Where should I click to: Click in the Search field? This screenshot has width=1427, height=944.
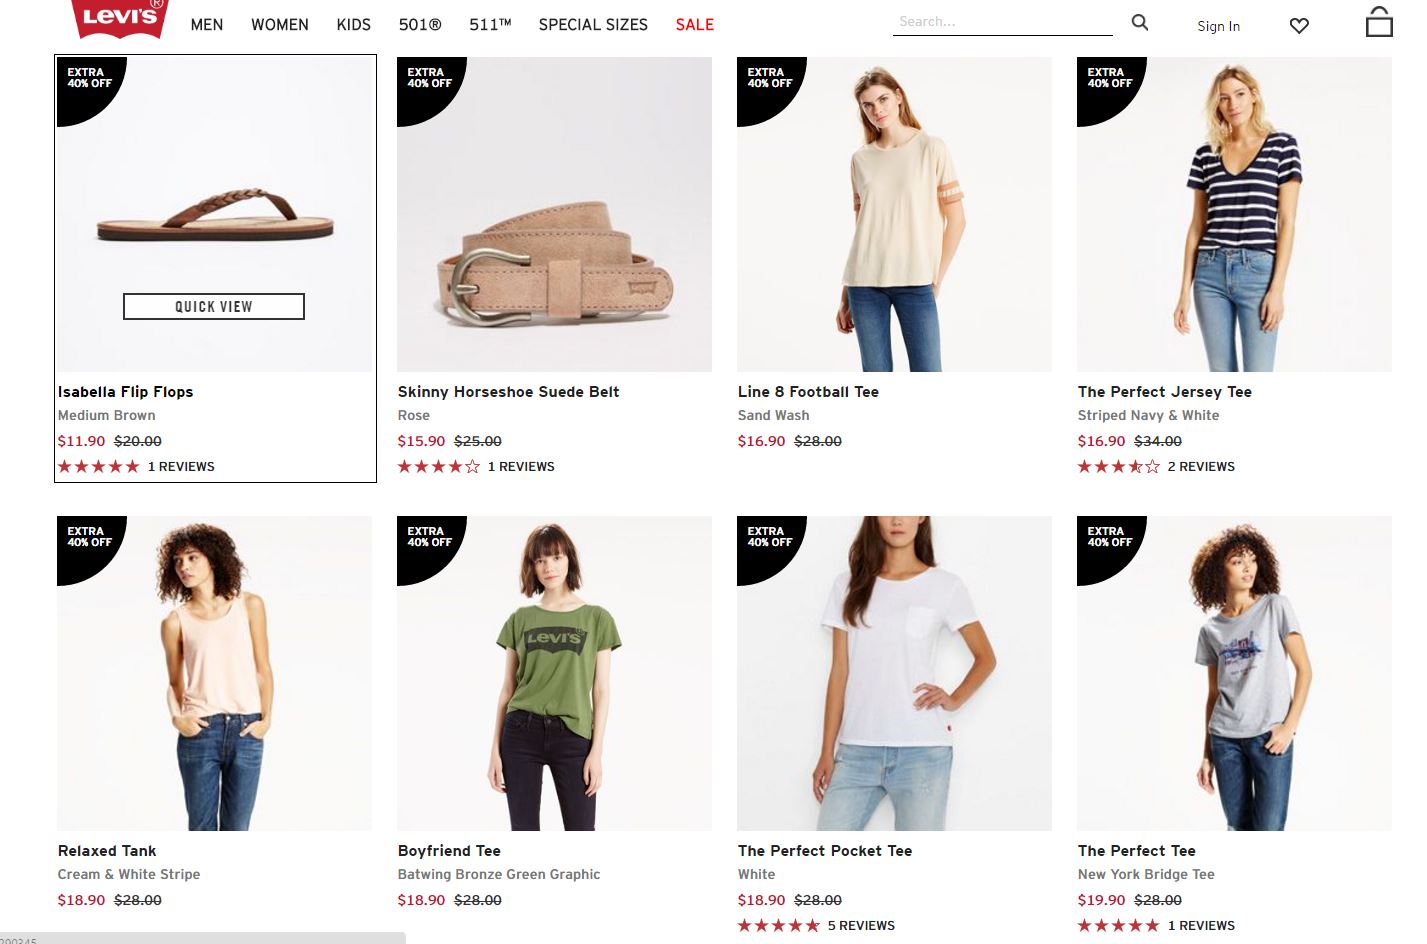(x=1002, y=22)
